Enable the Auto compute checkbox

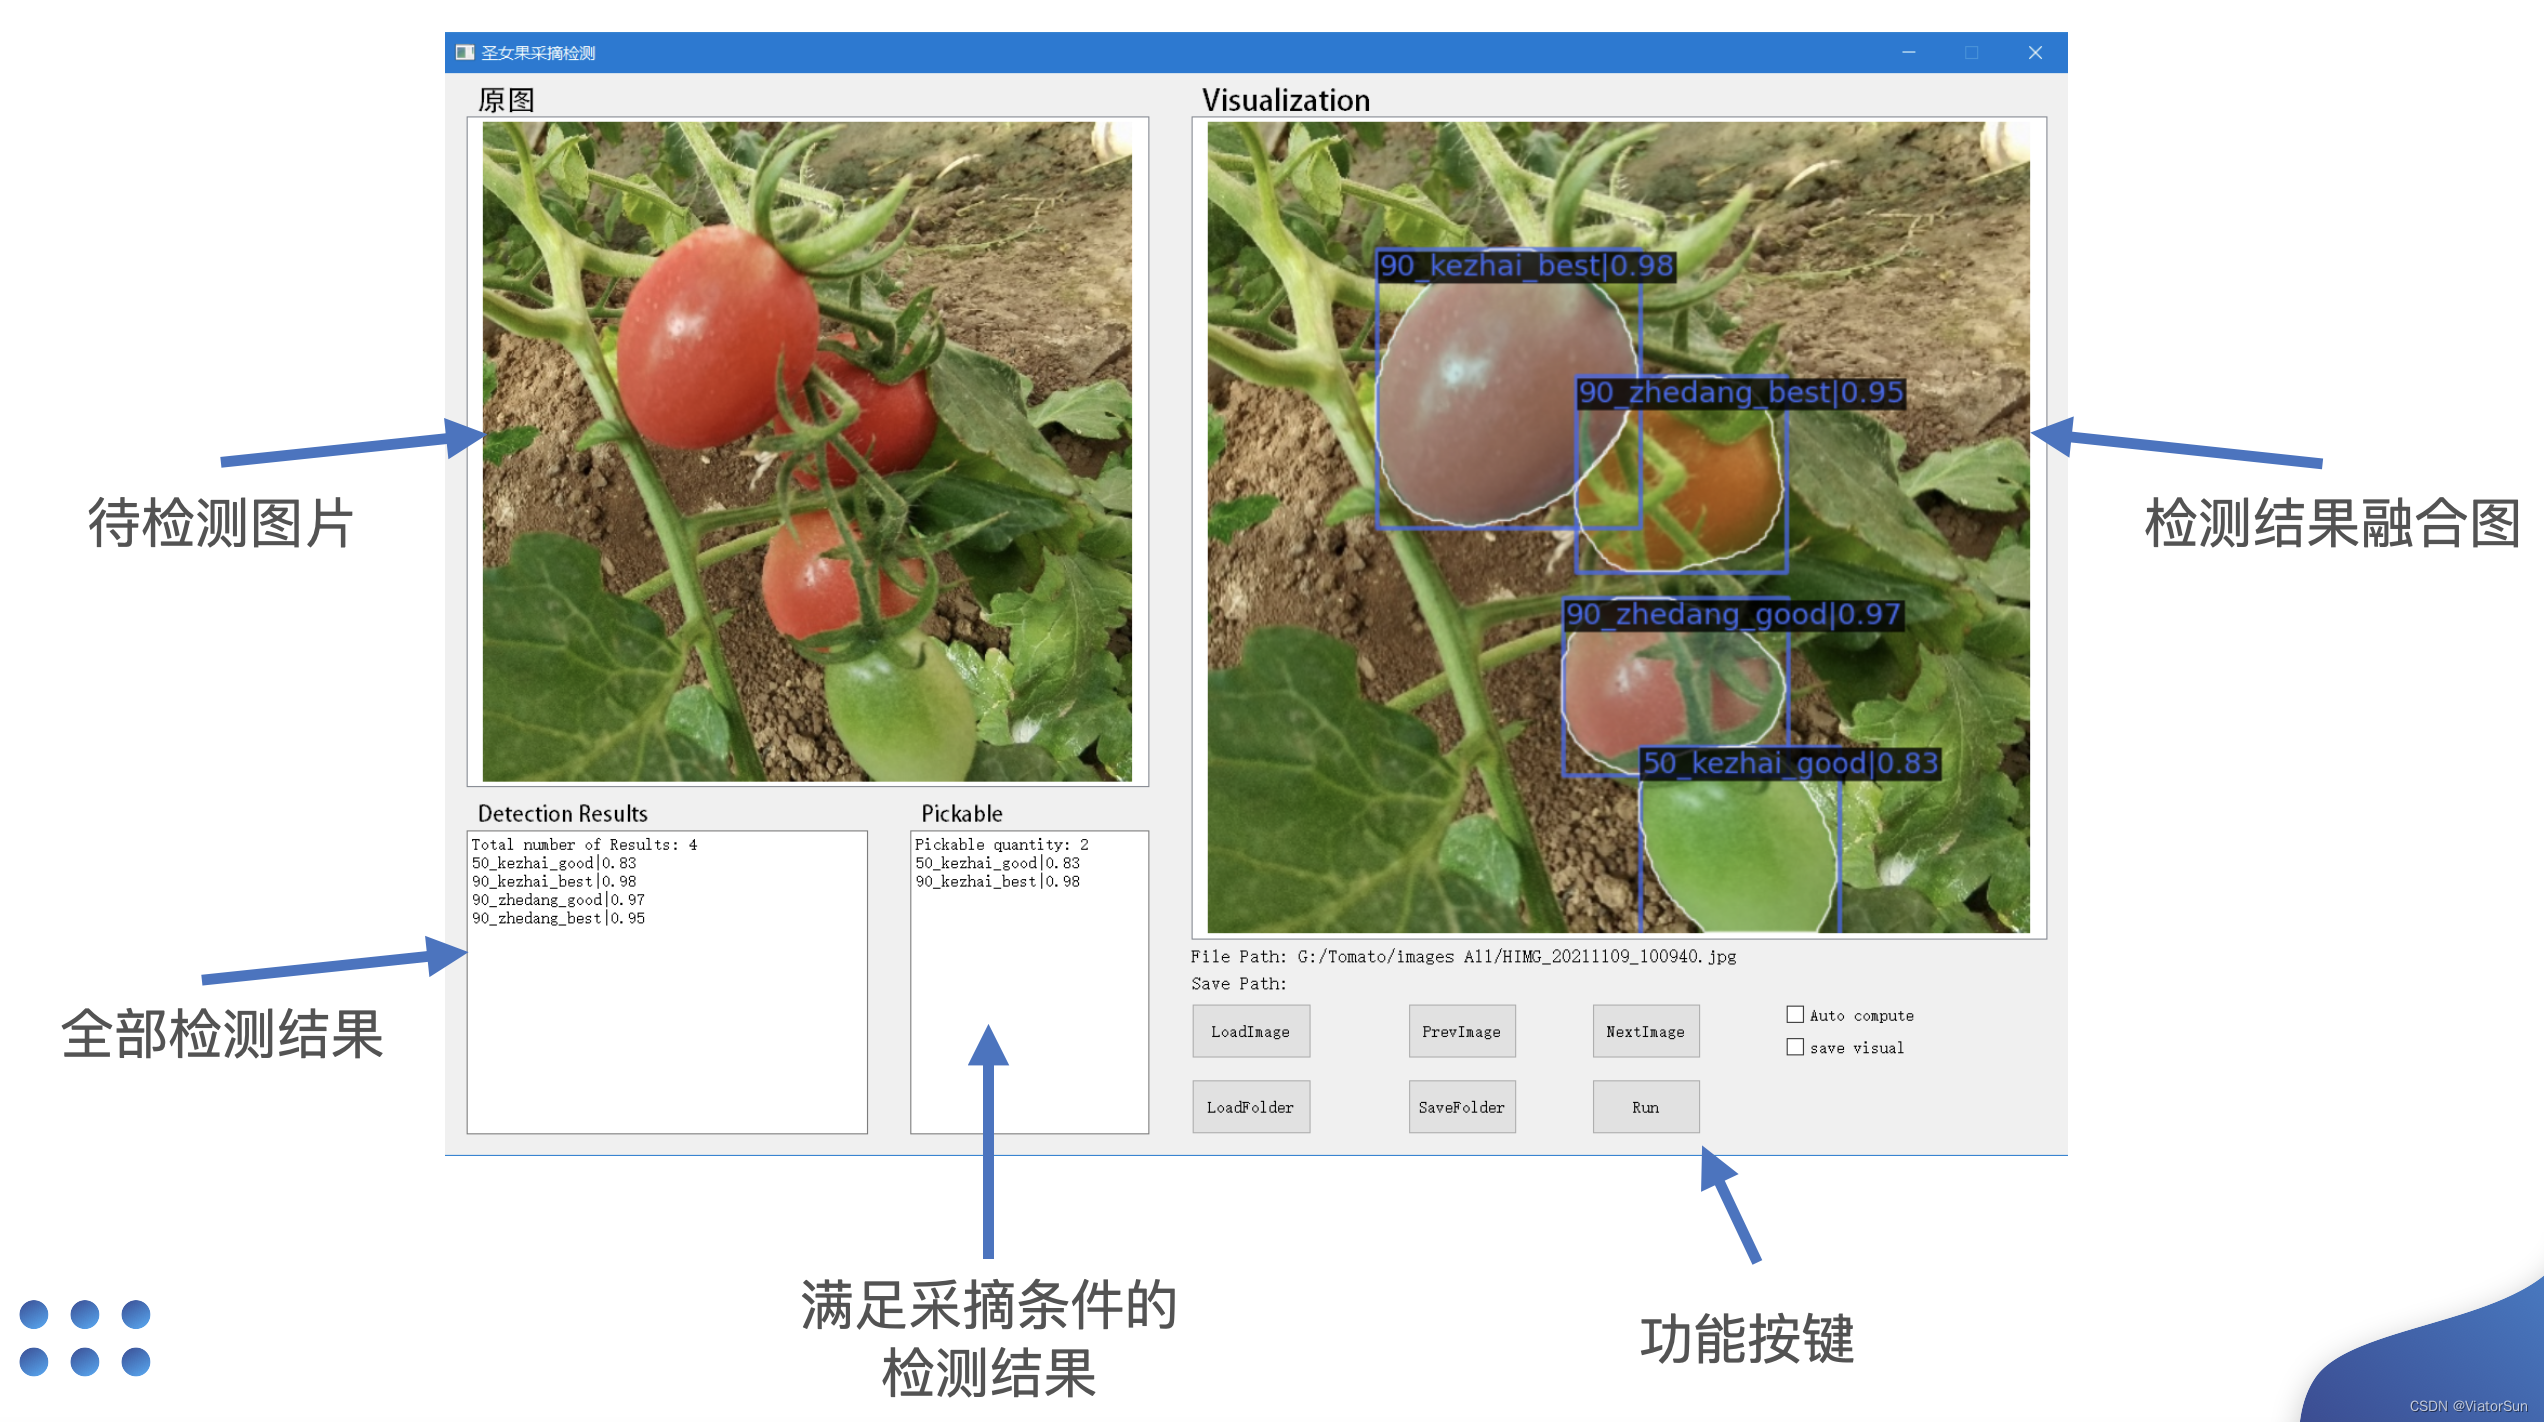(x=1795, y=1014)
